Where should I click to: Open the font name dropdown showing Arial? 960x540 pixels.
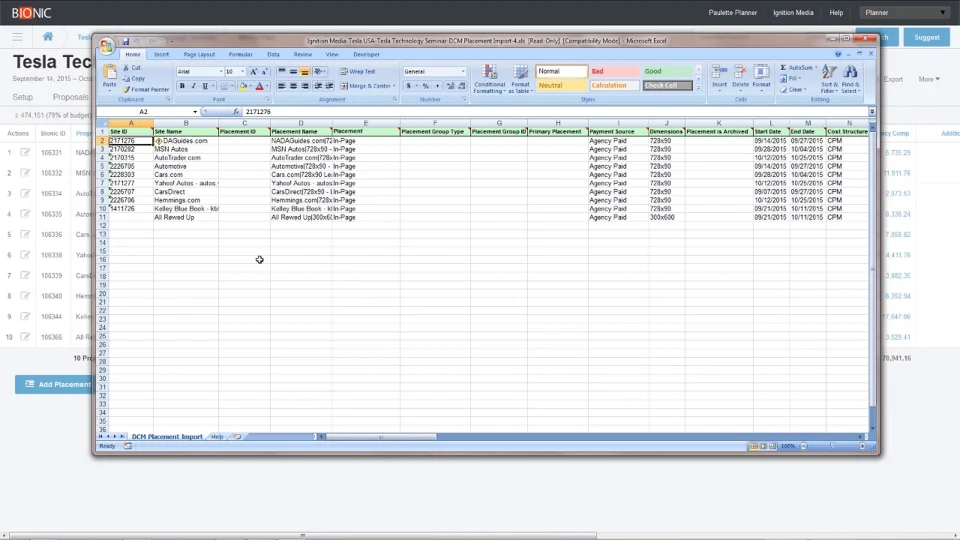point(198,72)
